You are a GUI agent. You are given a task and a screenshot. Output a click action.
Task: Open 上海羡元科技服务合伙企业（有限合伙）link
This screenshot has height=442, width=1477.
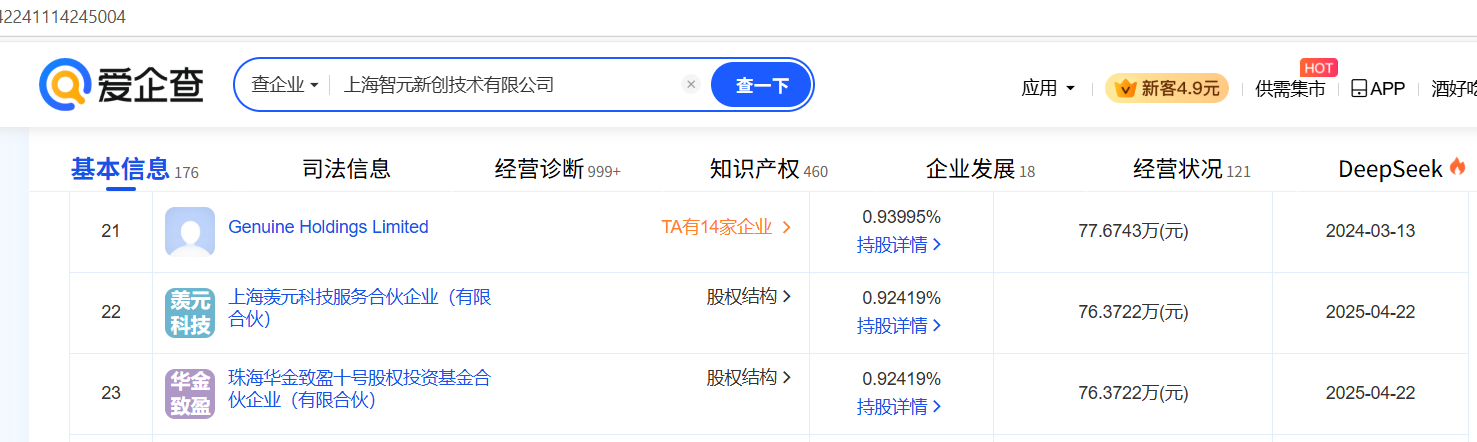pyautogui.click(x=360, y=308)
